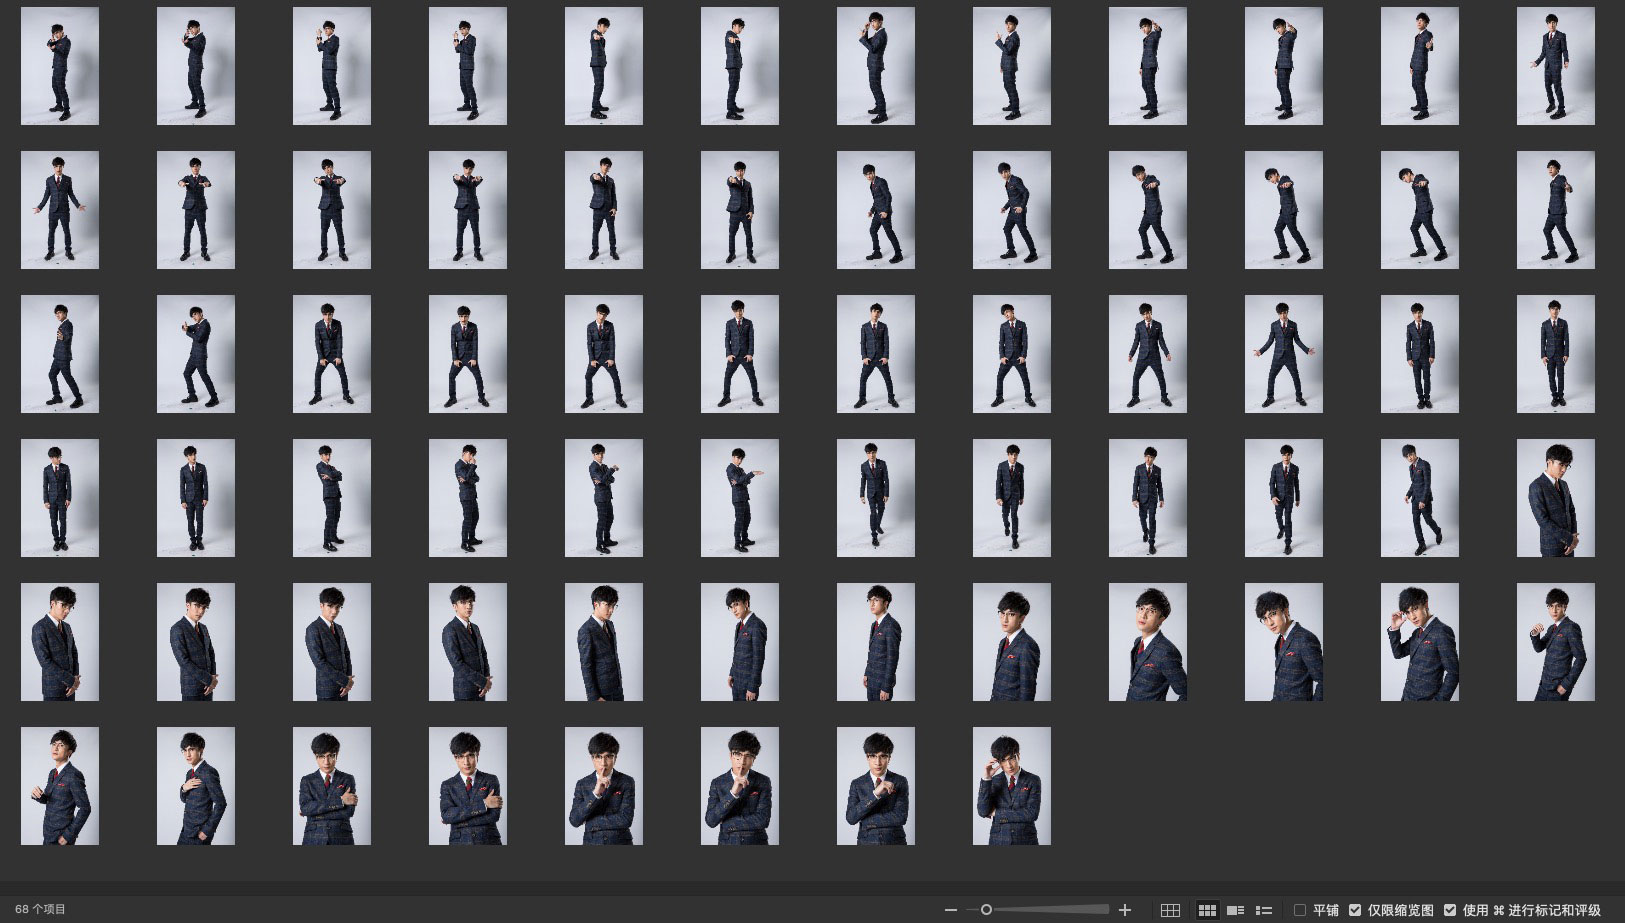Select the first thumbnail in the bottom row
This screenshot has height=923, width=1625.
point(60,786)
